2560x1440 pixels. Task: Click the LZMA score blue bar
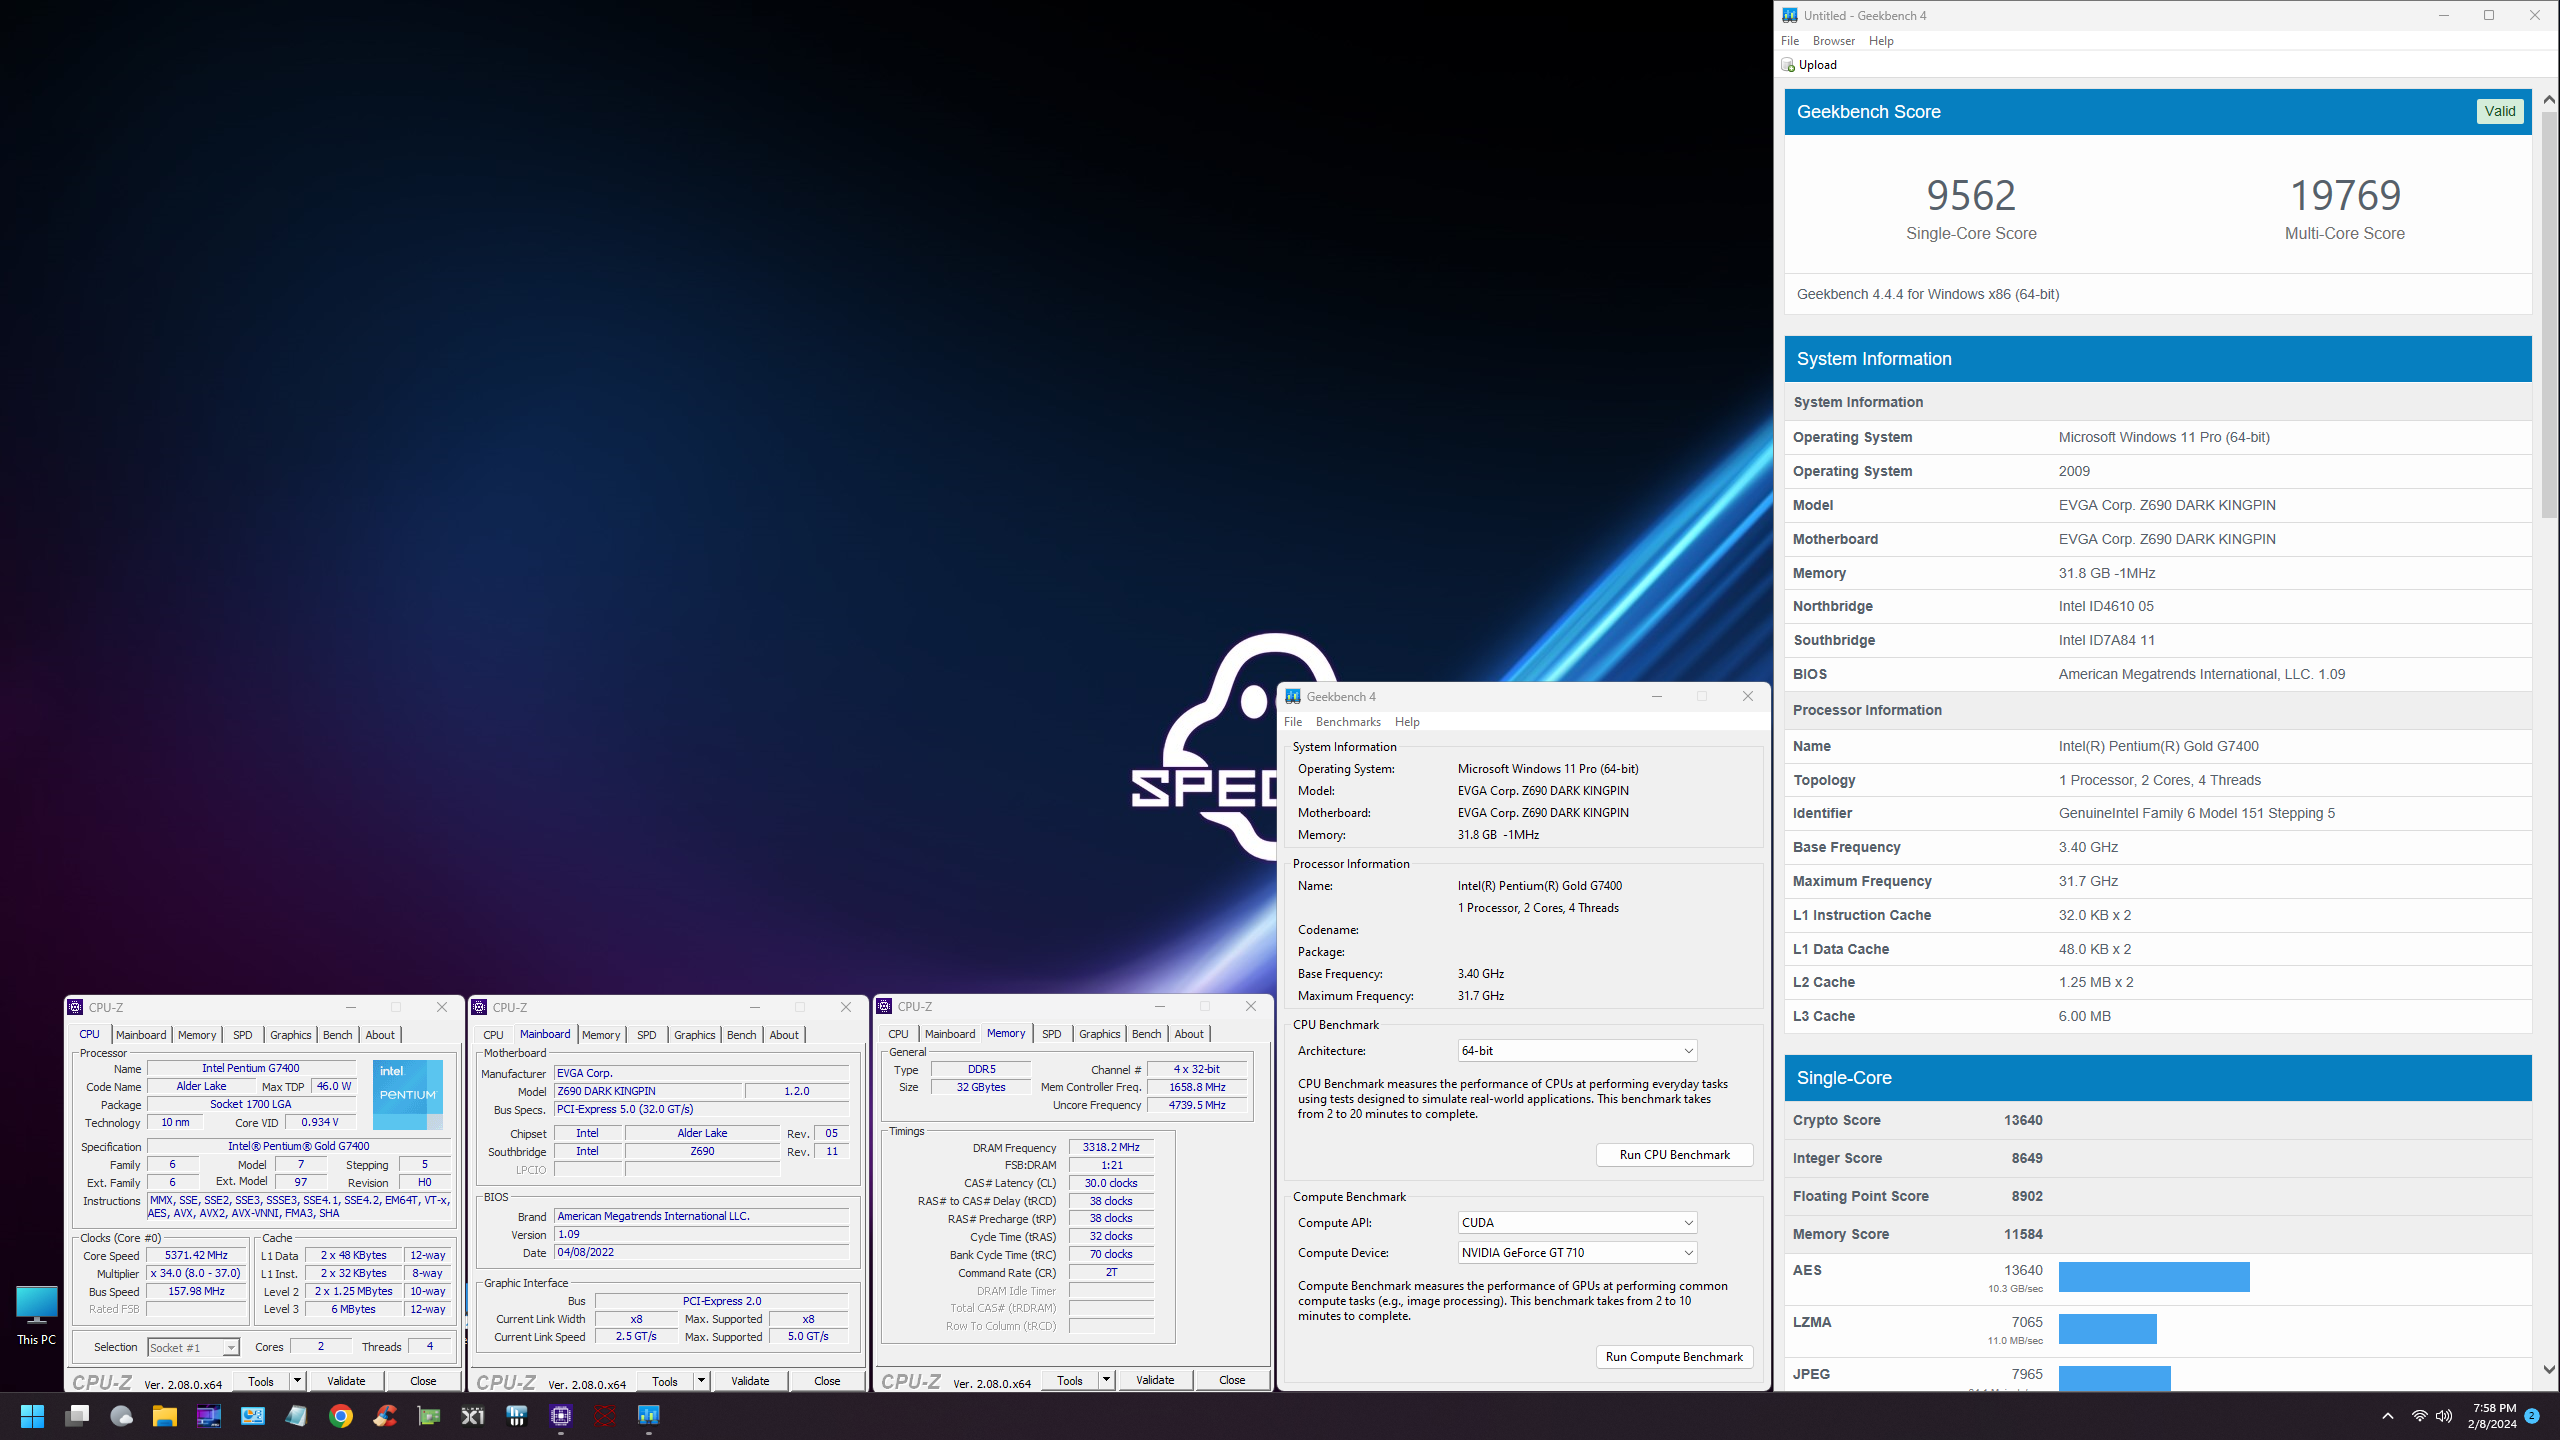2108,1329
